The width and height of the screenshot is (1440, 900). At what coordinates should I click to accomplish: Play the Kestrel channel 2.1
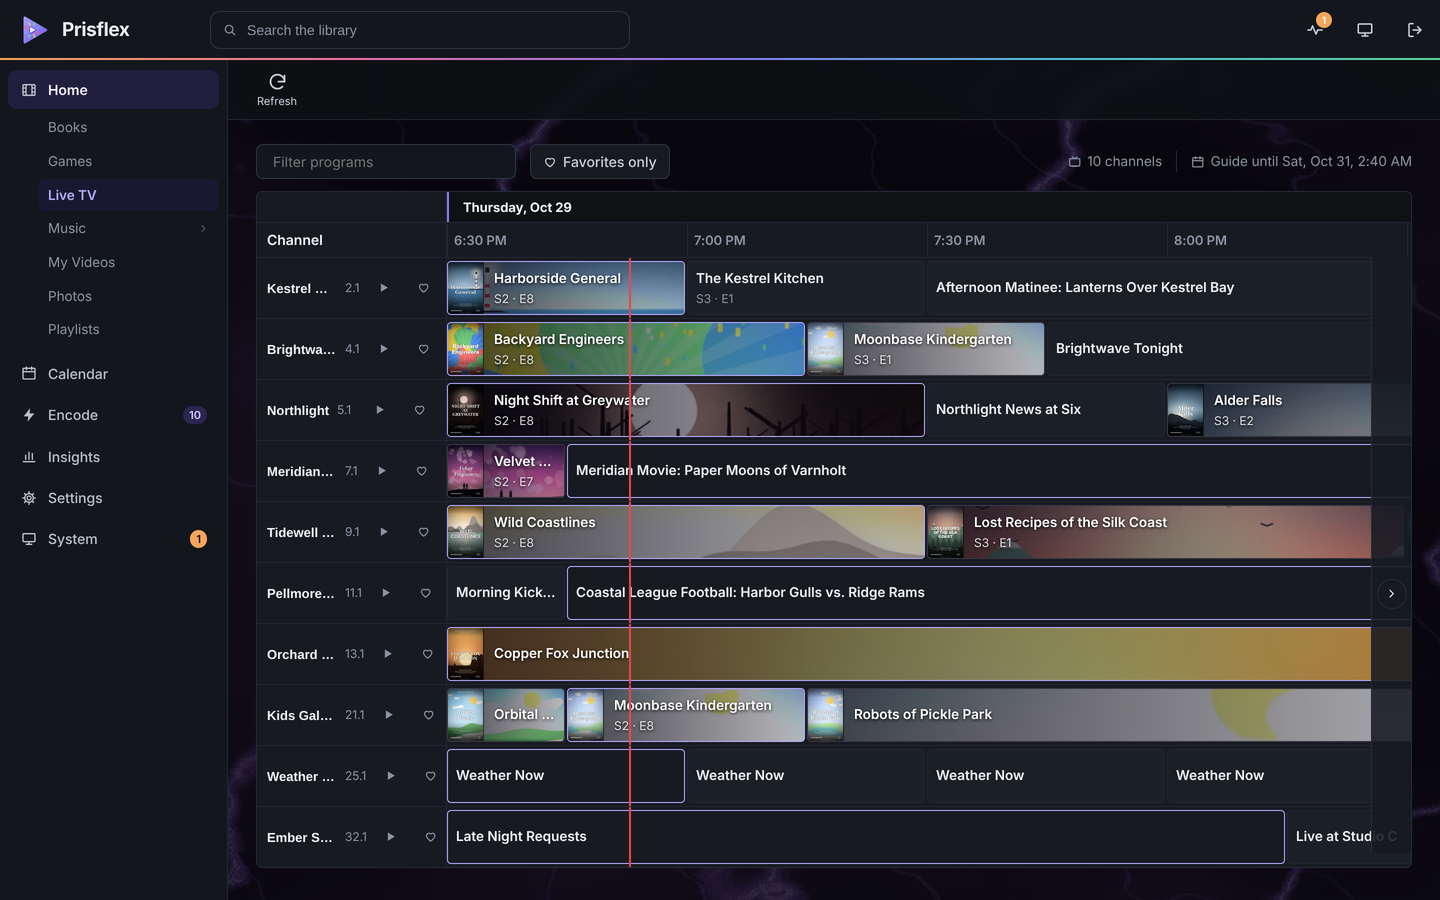384,288
